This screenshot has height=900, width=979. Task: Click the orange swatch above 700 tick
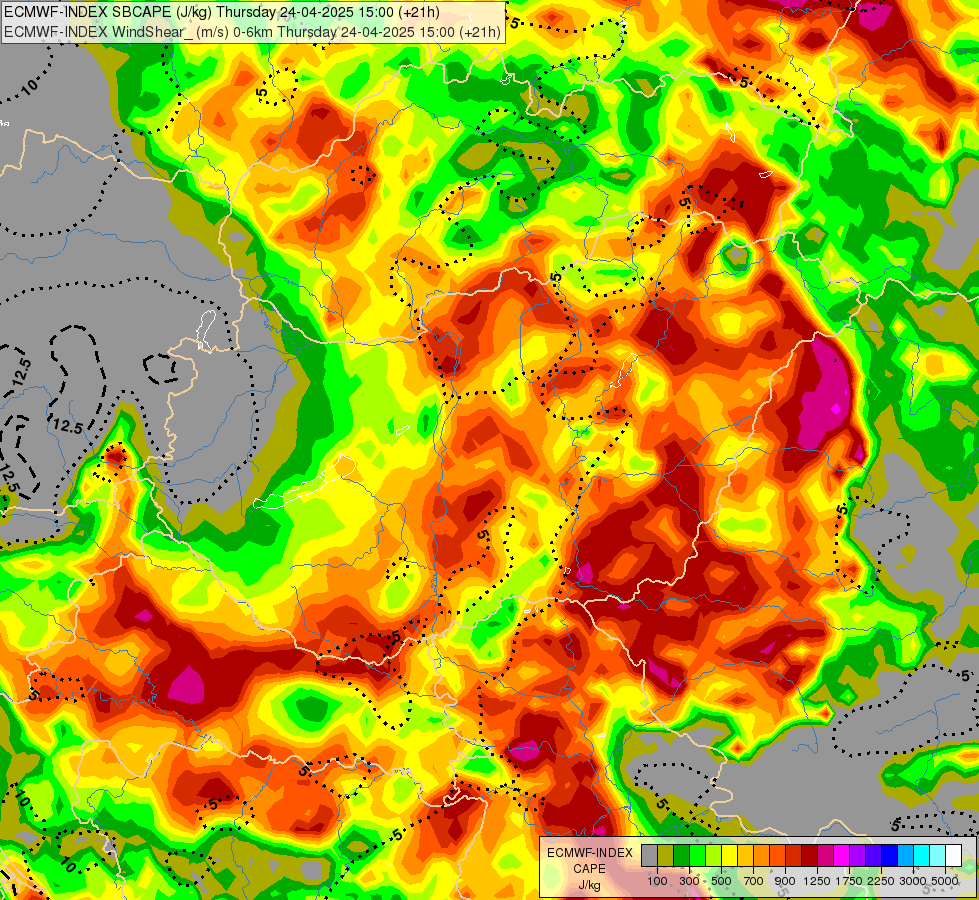tap(762, 855)
